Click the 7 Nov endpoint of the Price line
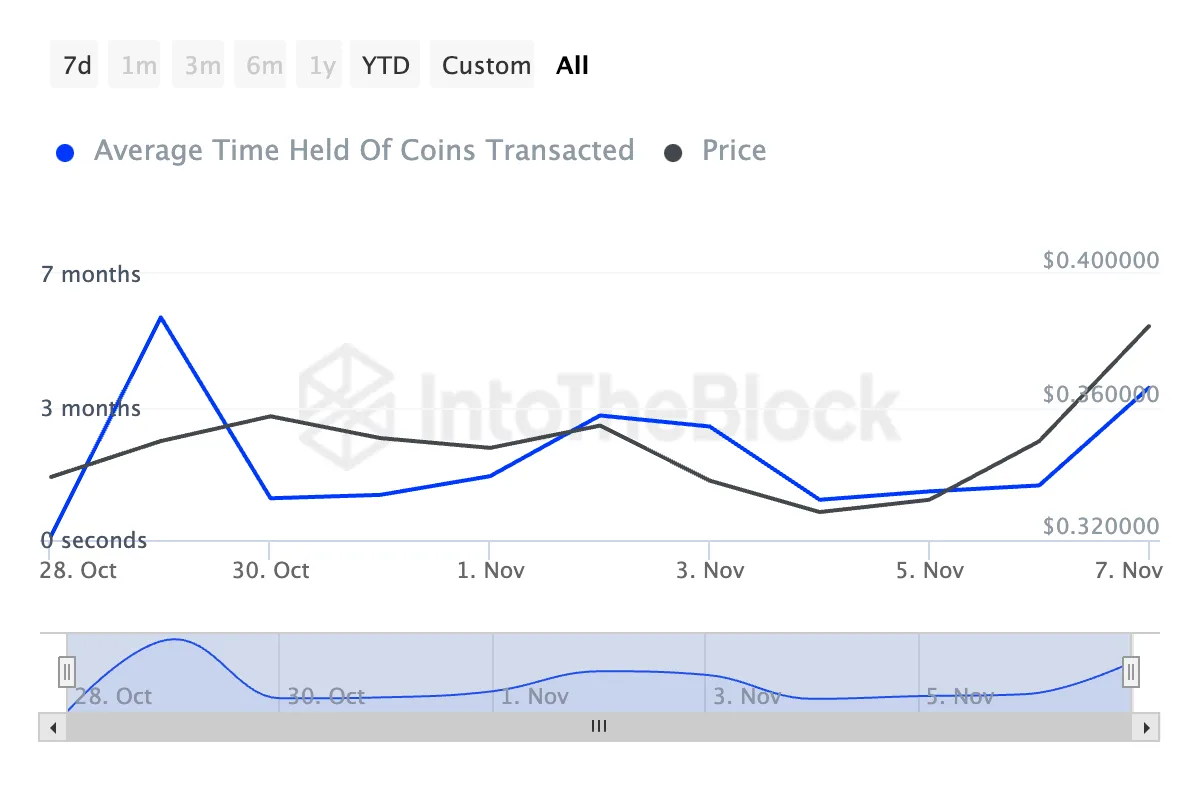The image size is (1200, 800). (x=1149, y=326)
